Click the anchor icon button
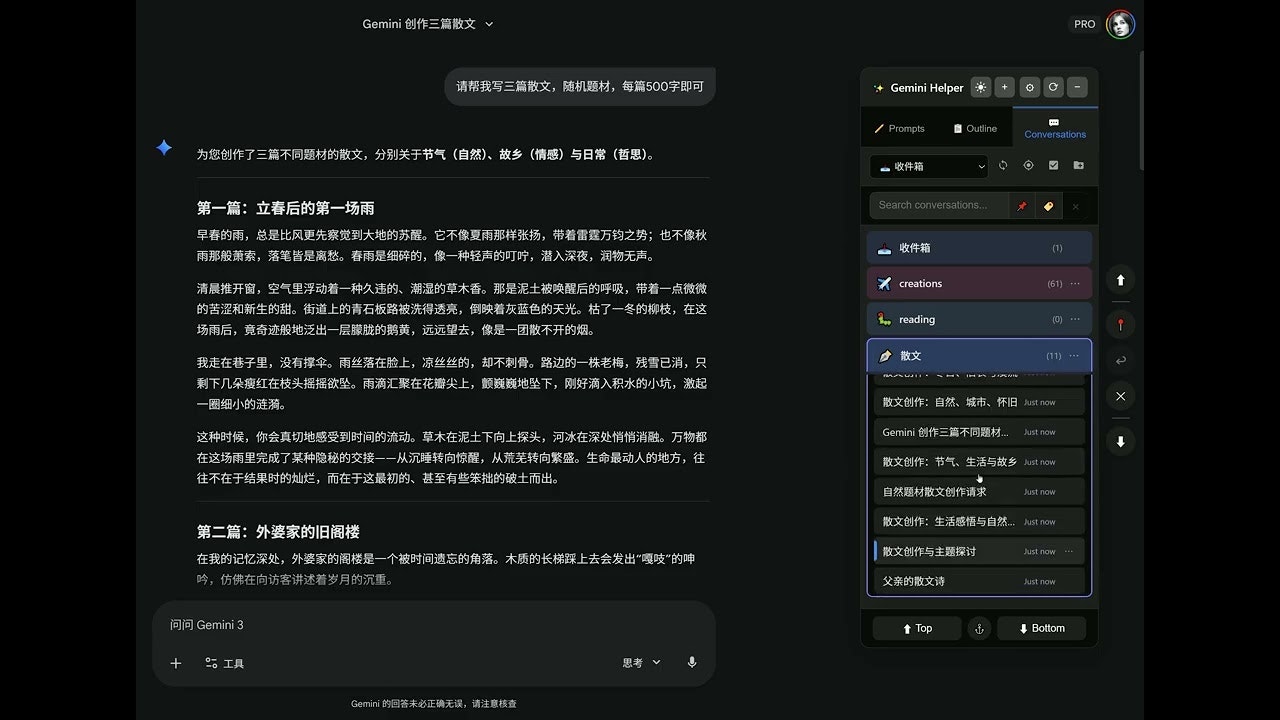The width and height of the screenshot is (1280, 720). tap(979, 628)
